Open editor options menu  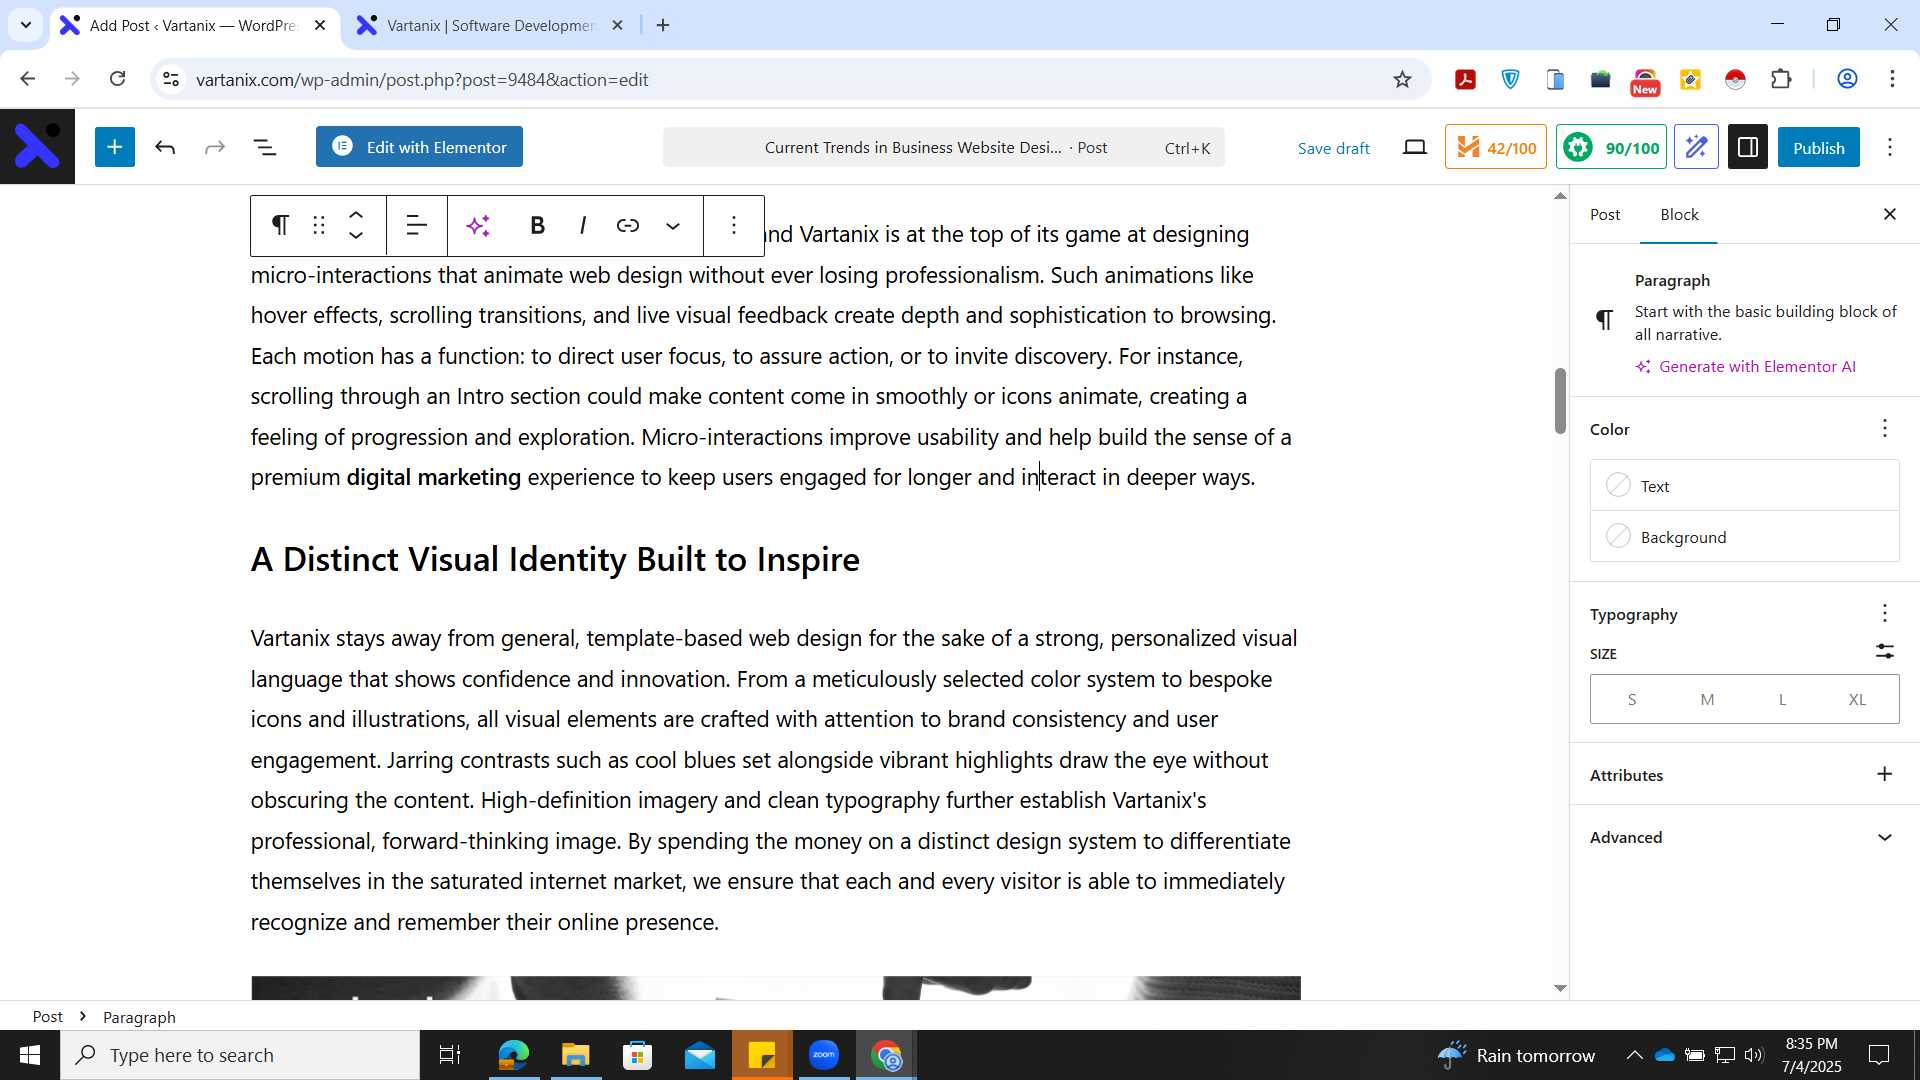(1889, 148)
